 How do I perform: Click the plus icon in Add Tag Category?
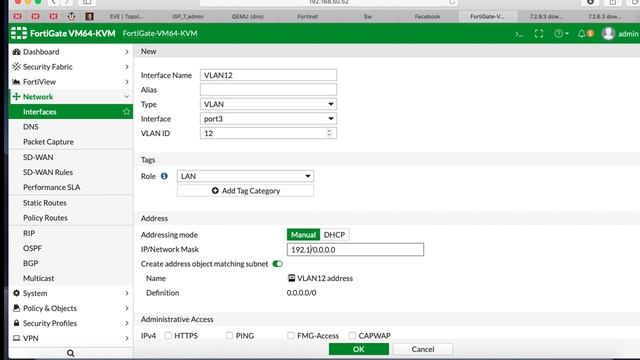coord(215,191)
